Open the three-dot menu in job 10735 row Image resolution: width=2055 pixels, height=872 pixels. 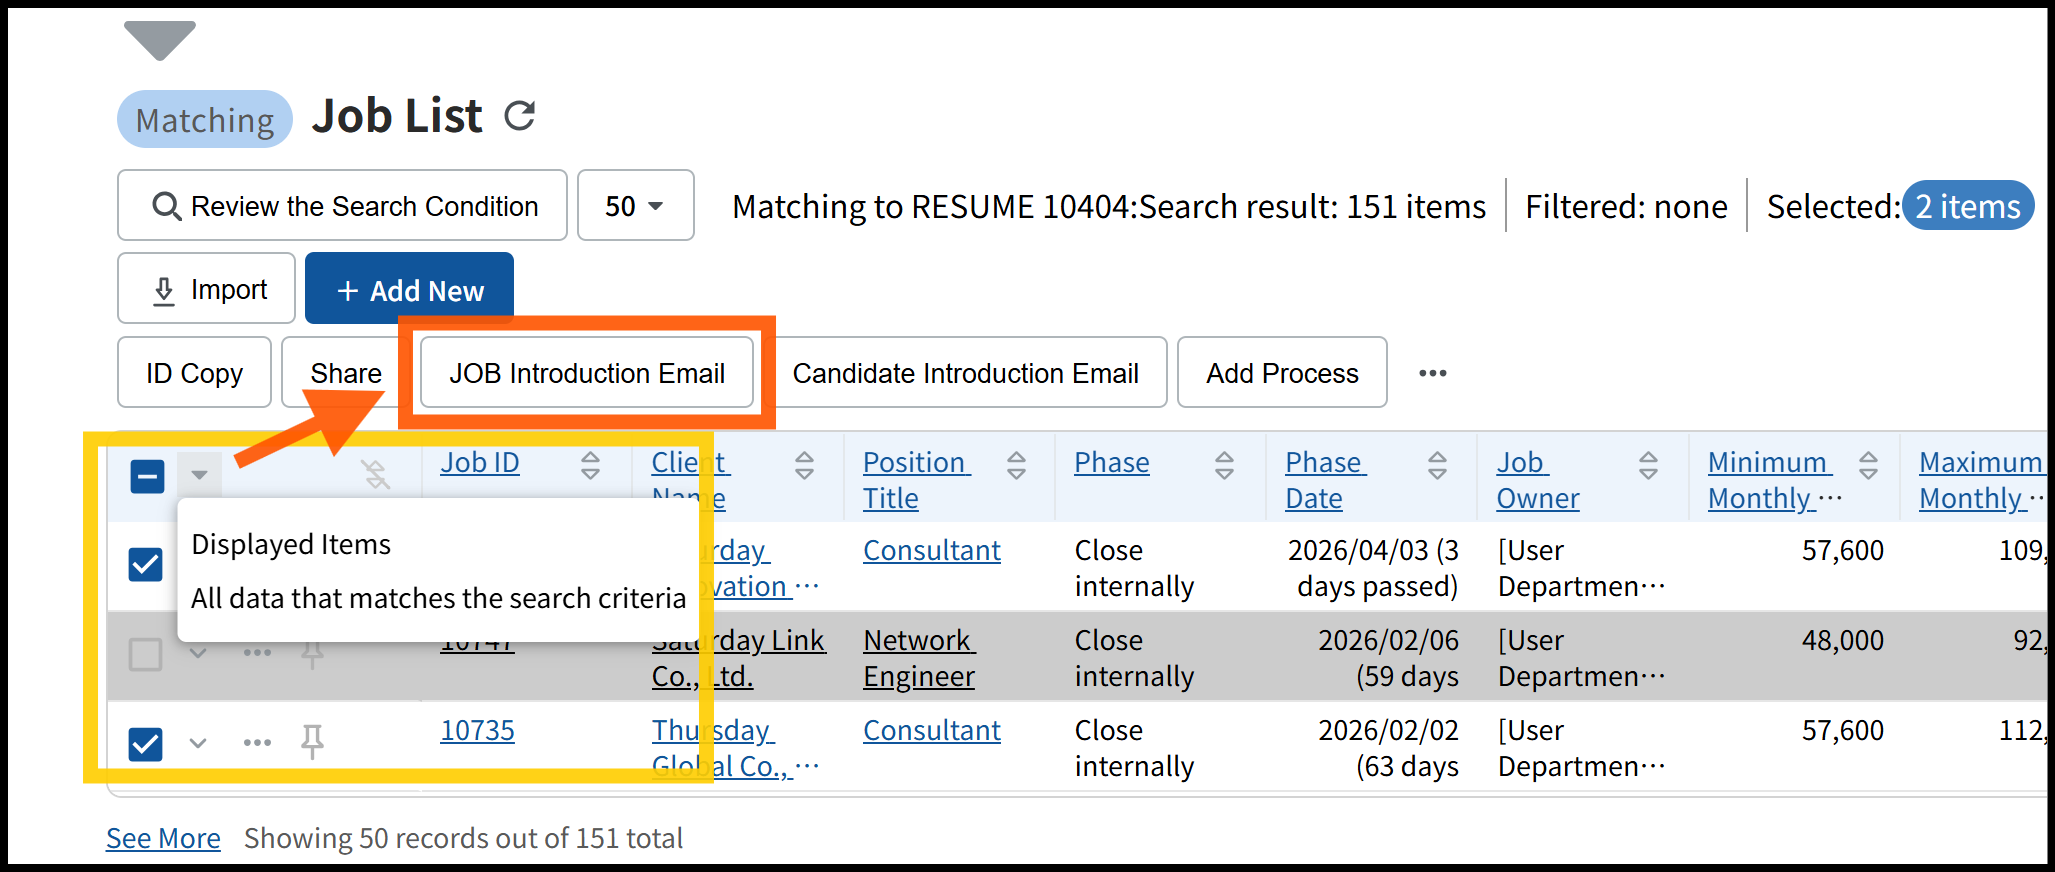click(x=257, y=742)
